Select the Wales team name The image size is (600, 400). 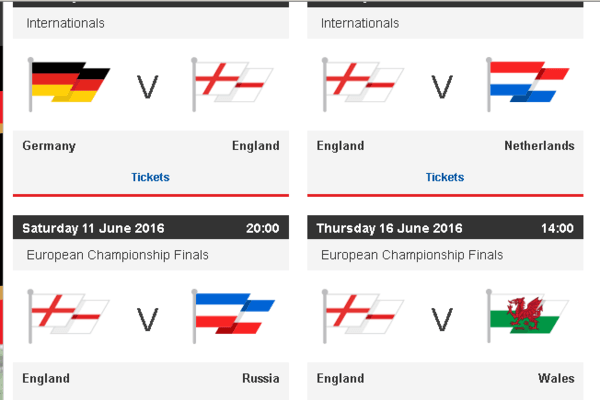pos(556,379)
